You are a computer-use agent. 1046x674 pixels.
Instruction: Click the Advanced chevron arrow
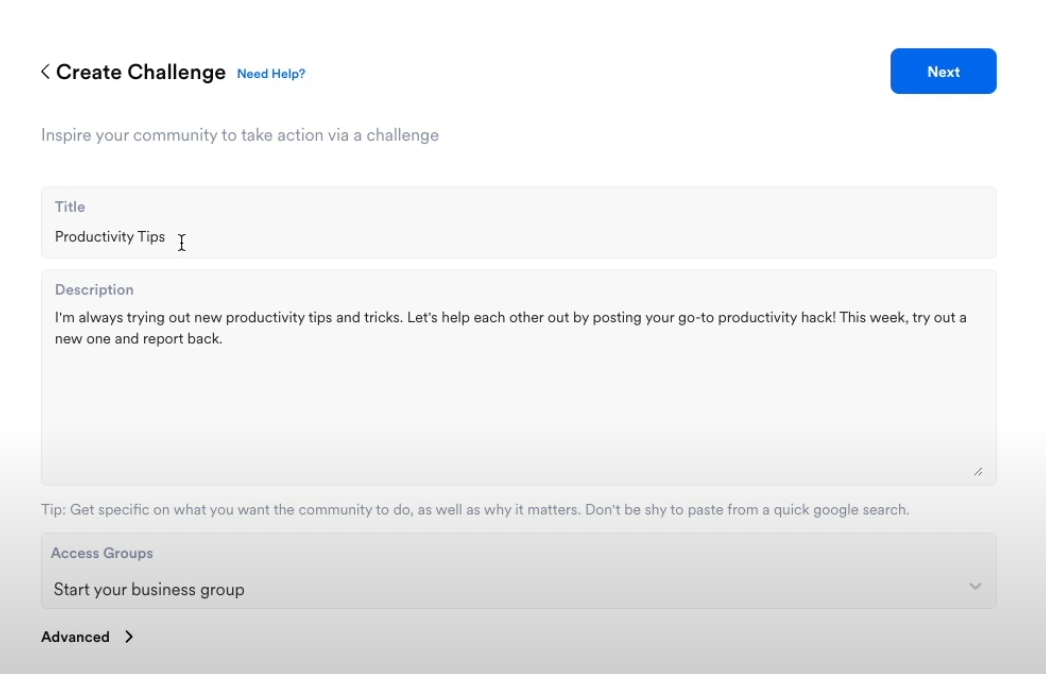click(129, 637)
